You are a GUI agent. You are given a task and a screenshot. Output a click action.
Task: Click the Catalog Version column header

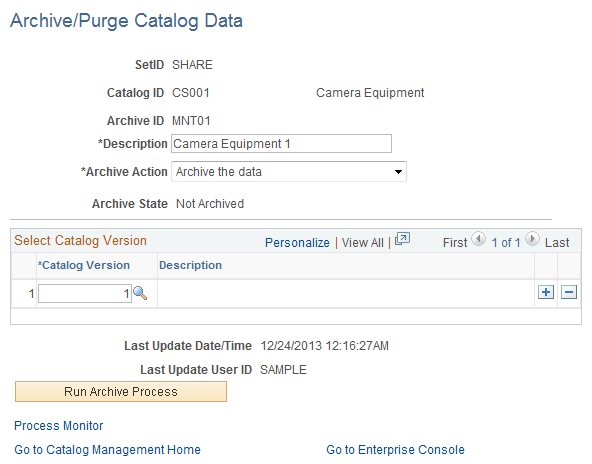tap(84, 265)
